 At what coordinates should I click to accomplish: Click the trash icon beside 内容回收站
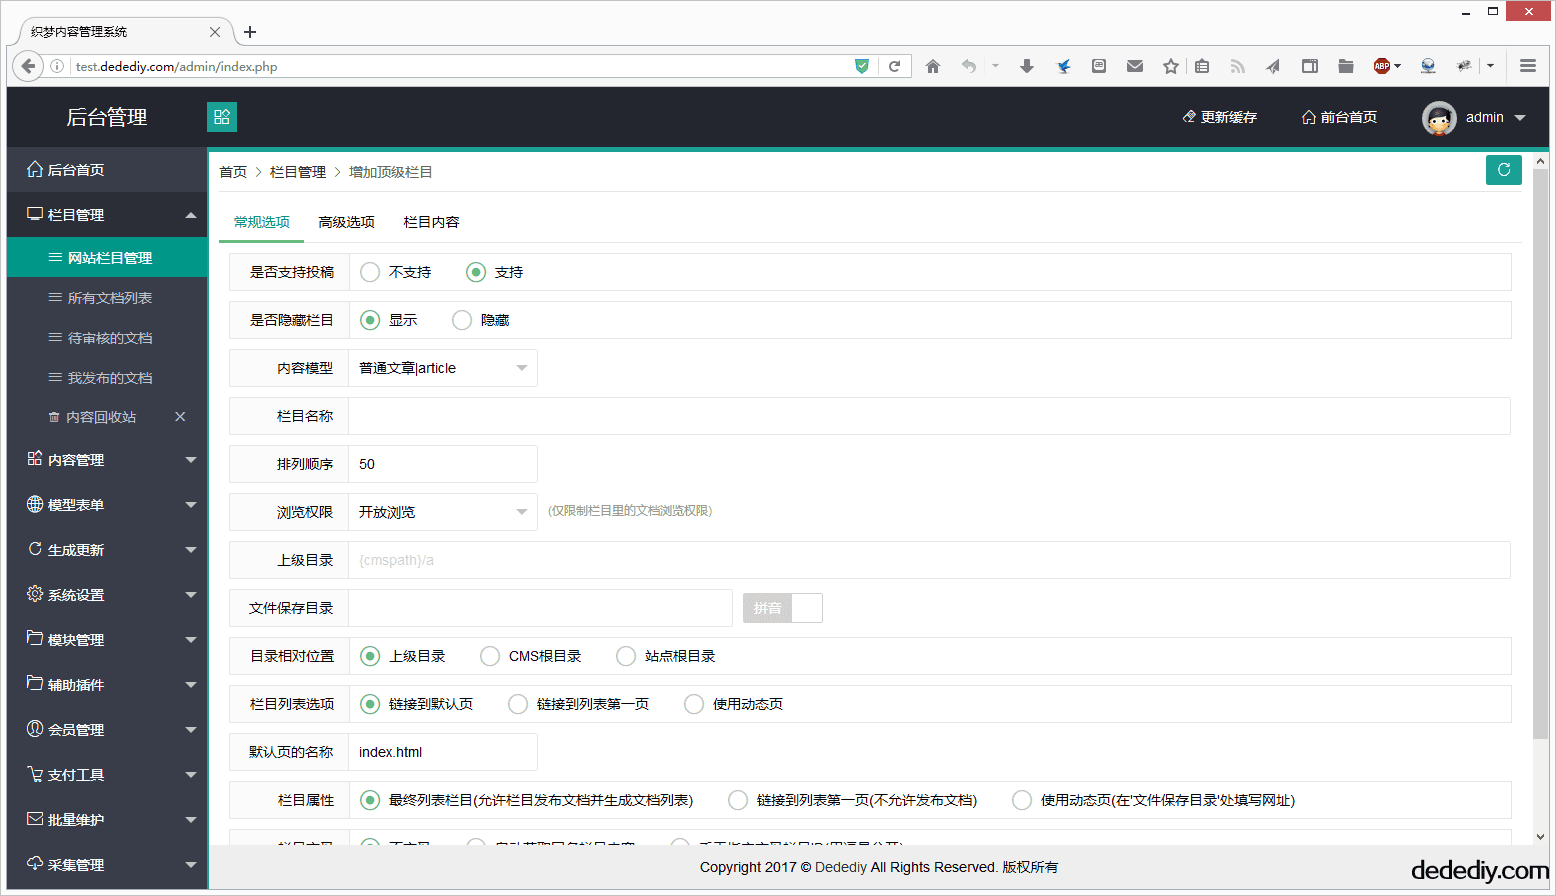click(55, 417)
